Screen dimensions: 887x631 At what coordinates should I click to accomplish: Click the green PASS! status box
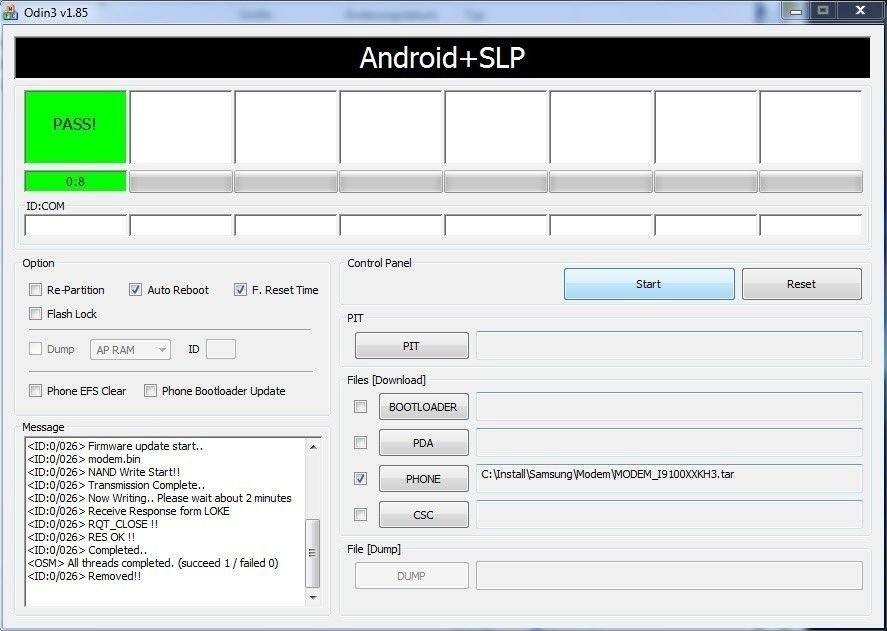[x=75, y=127]
